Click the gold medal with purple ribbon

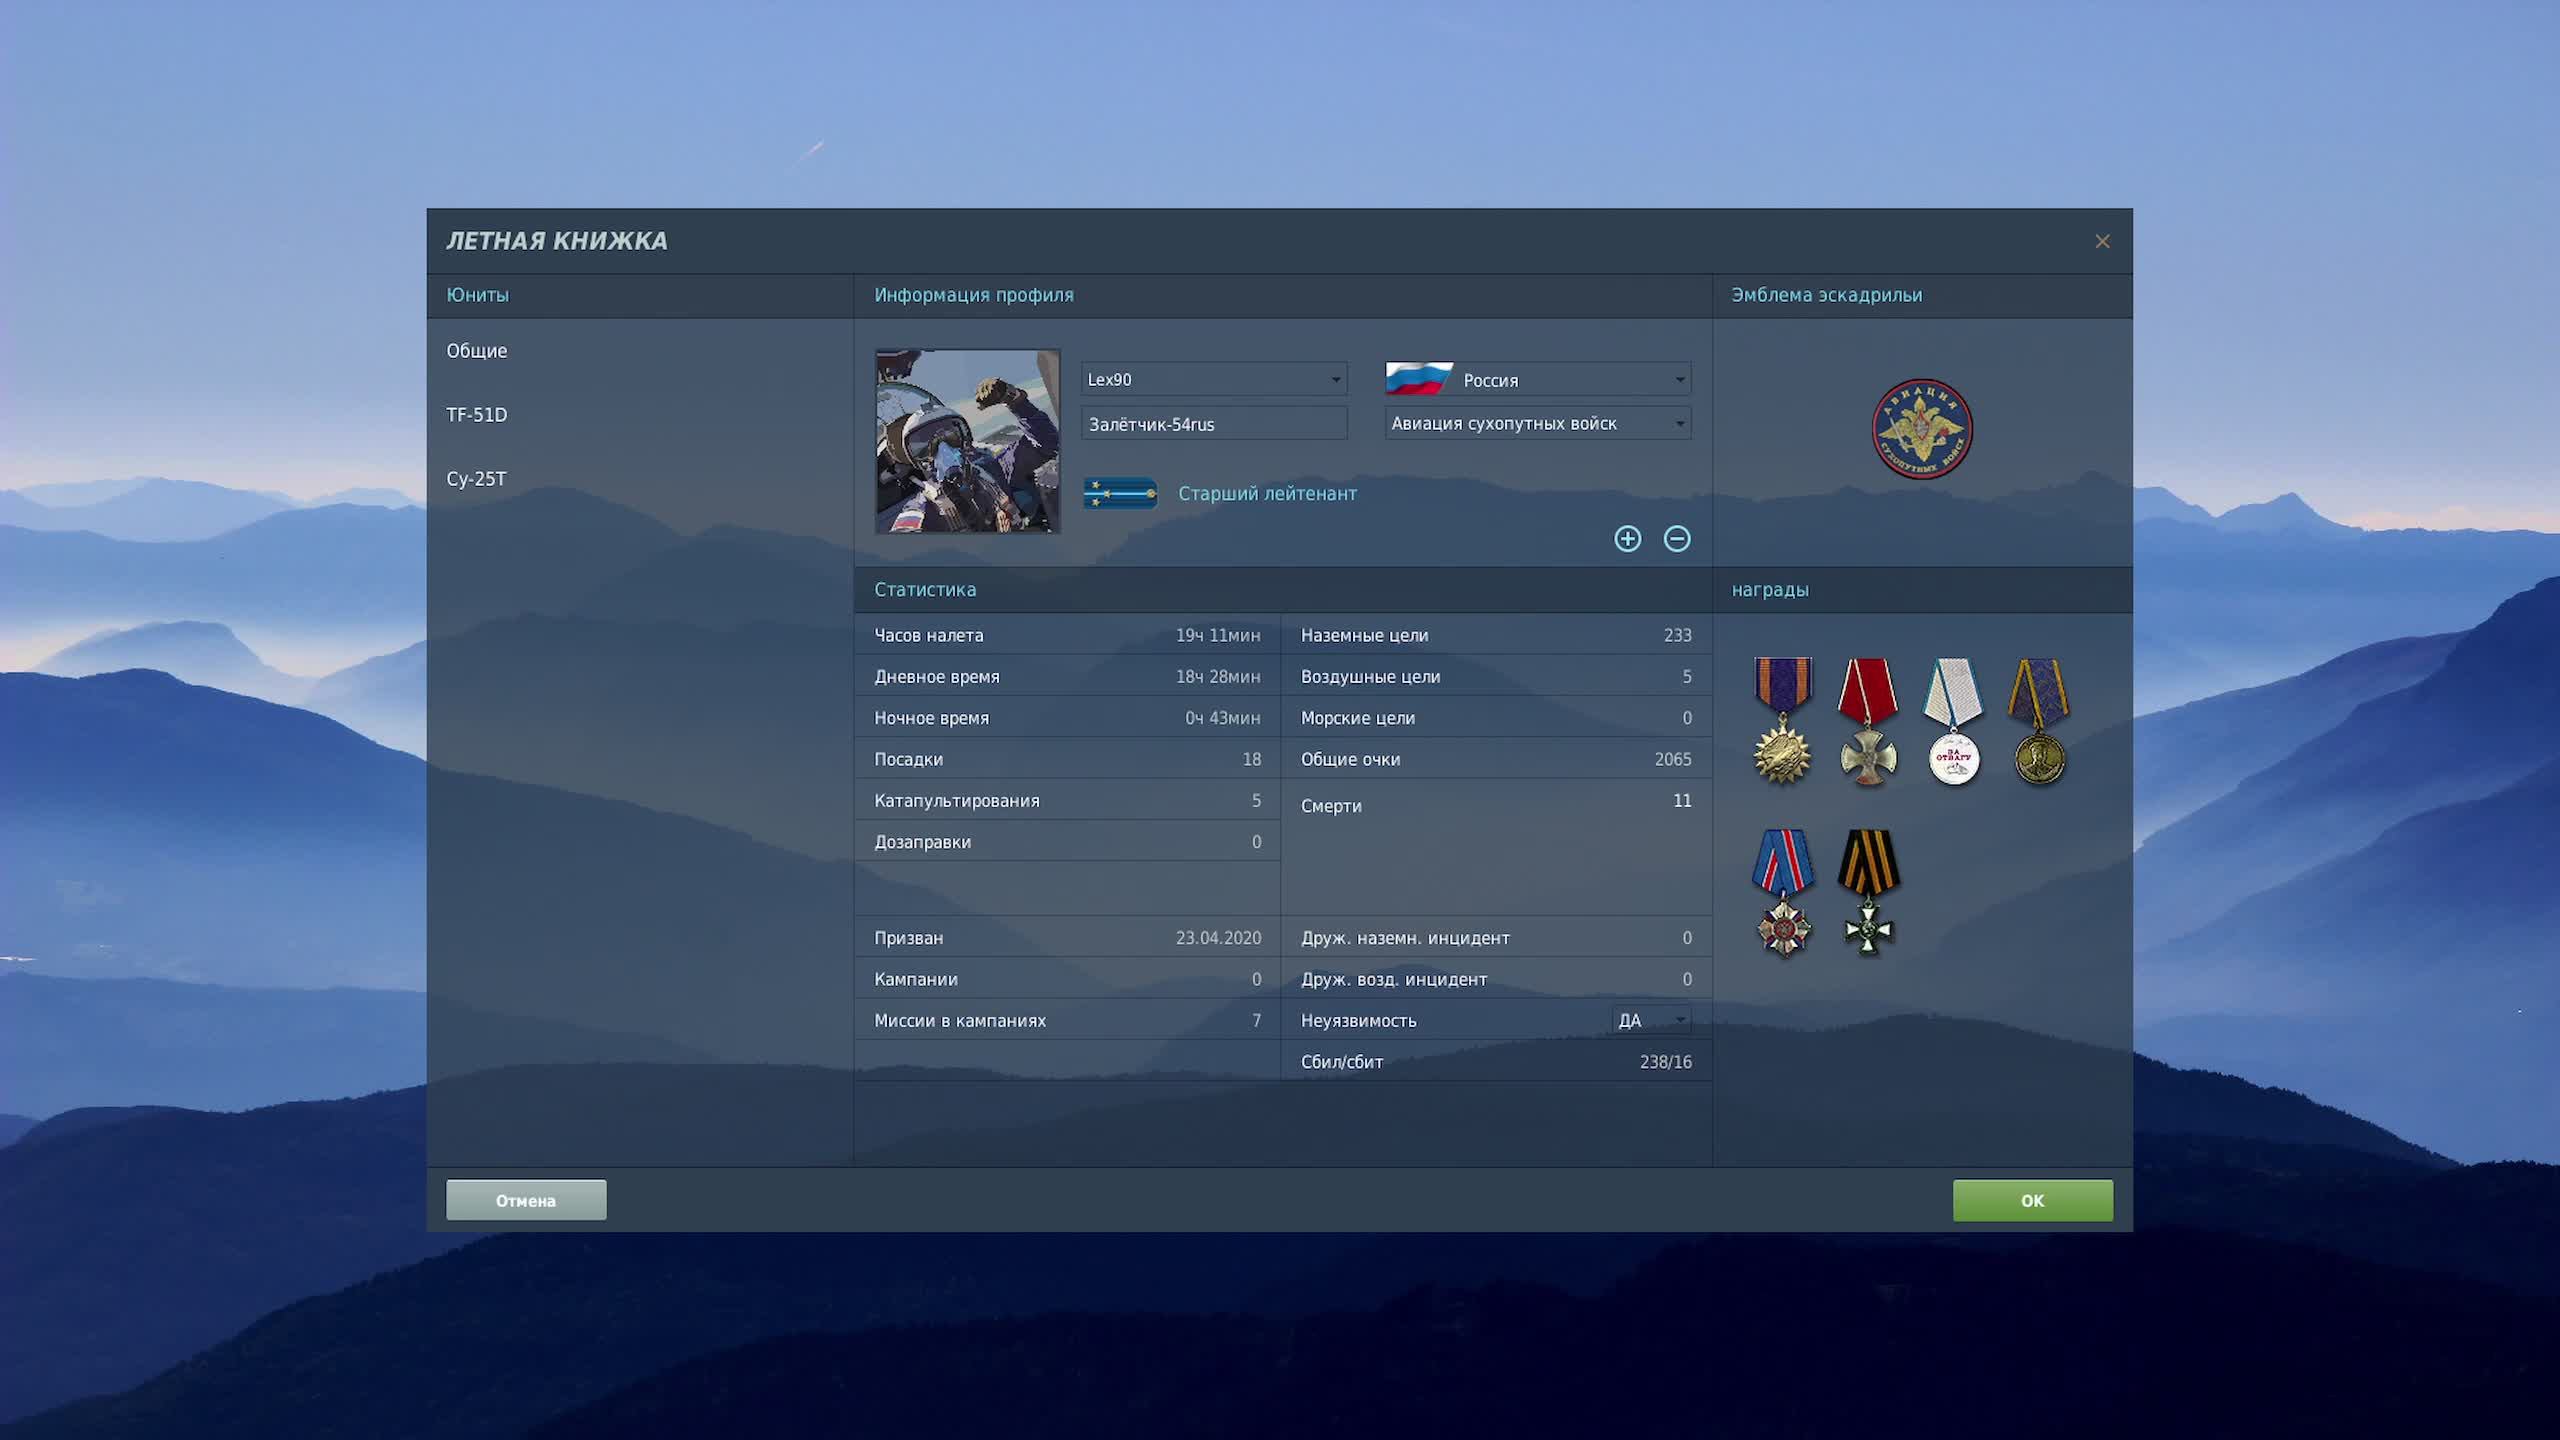click(x=2038, y=721)
